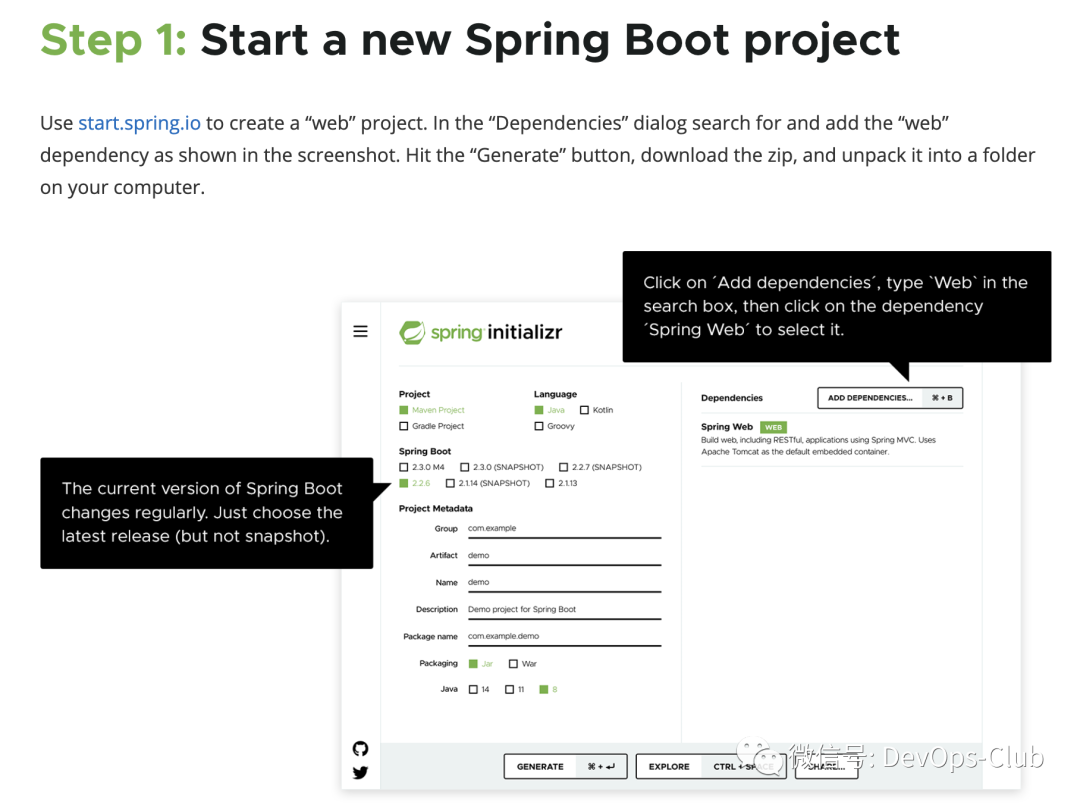The height and width of the screenshot is (808, 1080).
Task: Click the green WEB tag badge
Action: coord(773,427)
